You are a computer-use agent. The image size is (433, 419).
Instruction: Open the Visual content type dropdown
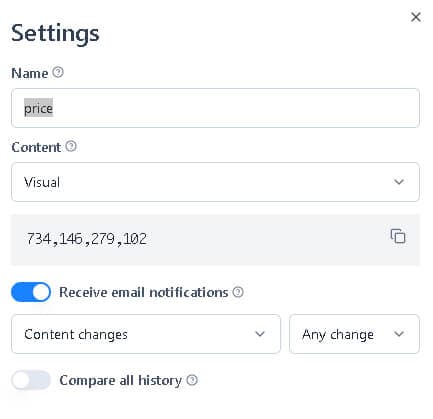[x=215, y=182]
